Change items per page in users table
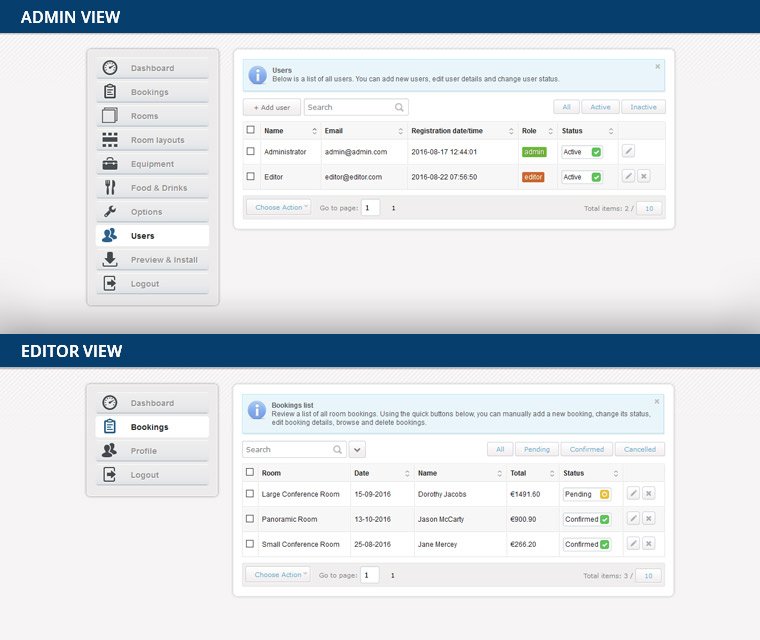The width and height of the screenshot is (760, 640). click(649, 208)
